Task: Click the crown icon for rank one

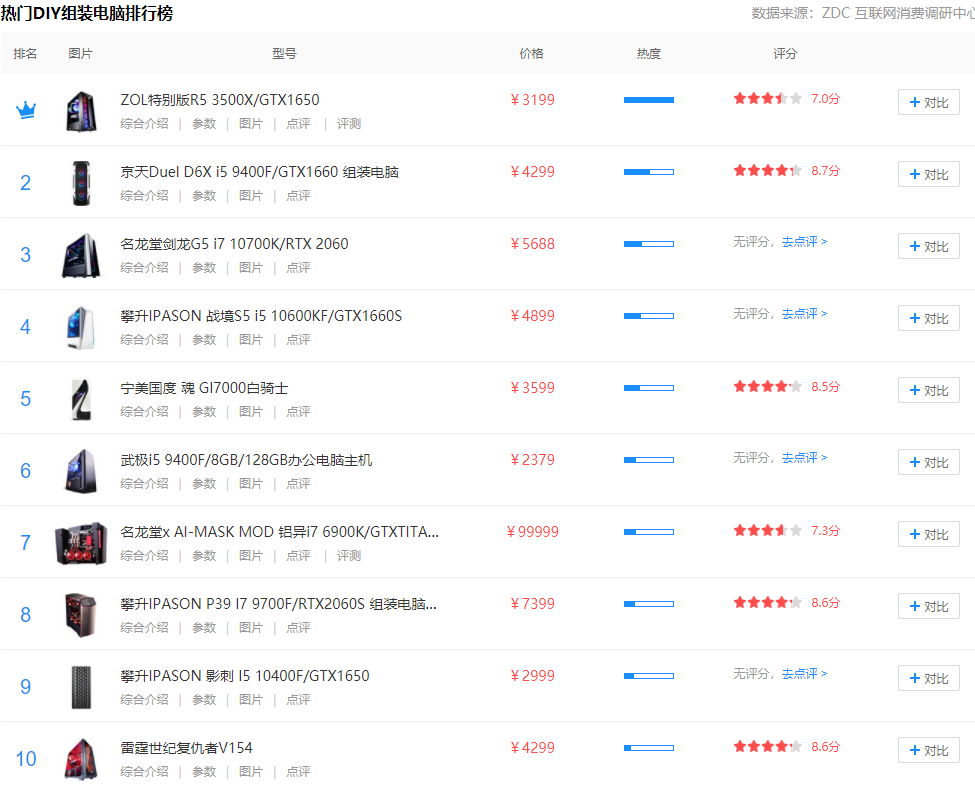Action: click(x=26, y=110)
